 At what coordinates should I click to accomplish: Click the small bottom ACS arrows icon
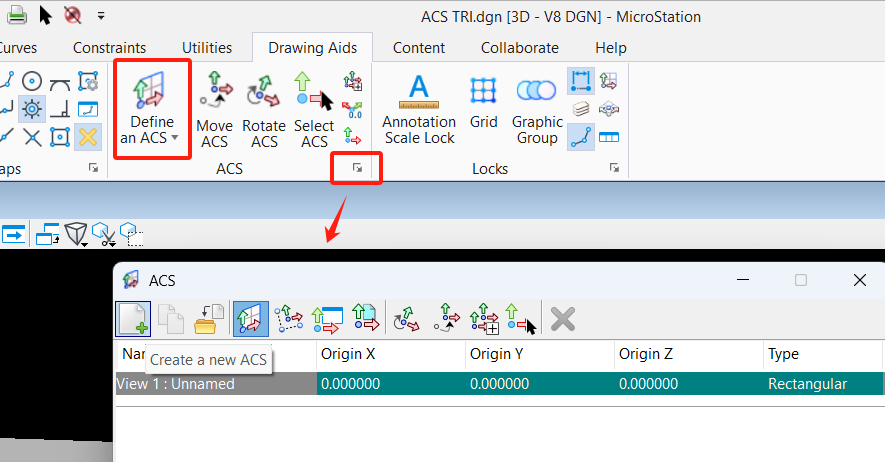click(352, 136)
